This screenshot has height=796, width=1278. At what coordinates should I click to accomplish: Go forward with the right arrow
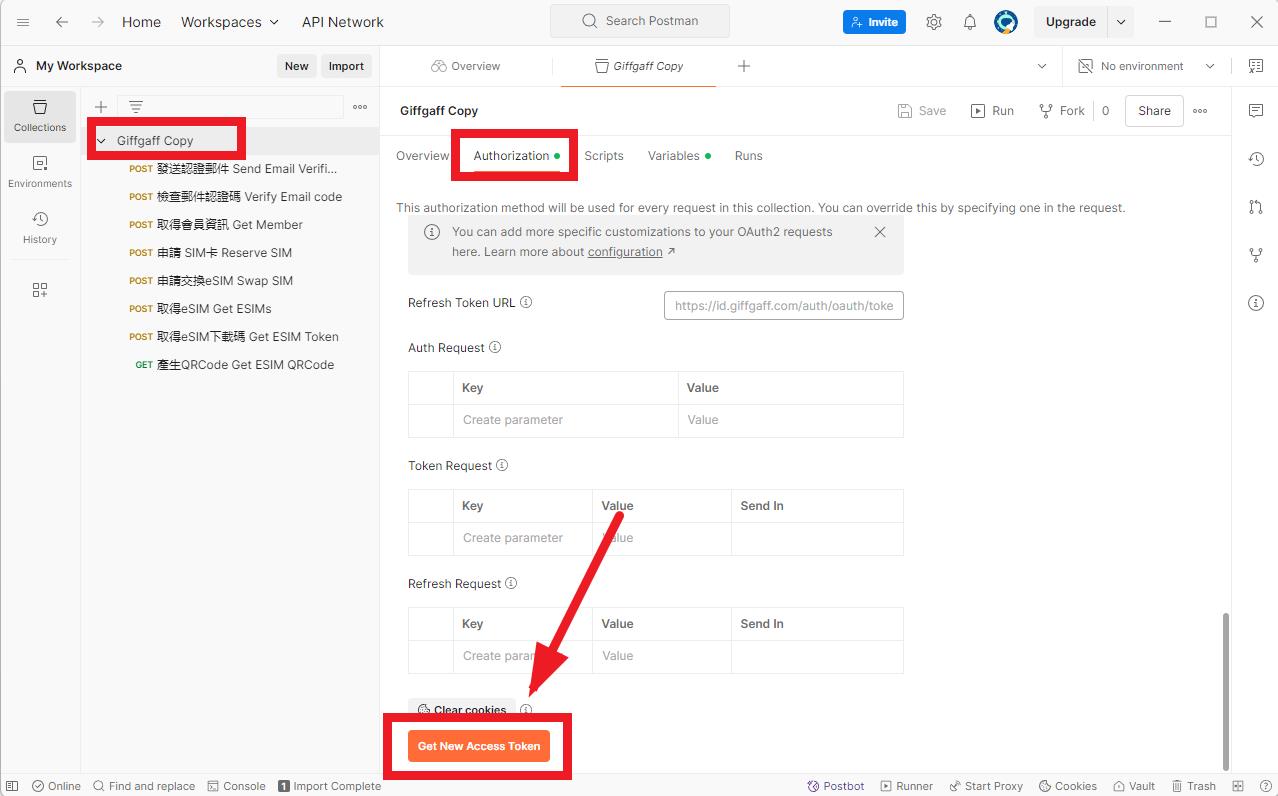(x=97, y=22)
